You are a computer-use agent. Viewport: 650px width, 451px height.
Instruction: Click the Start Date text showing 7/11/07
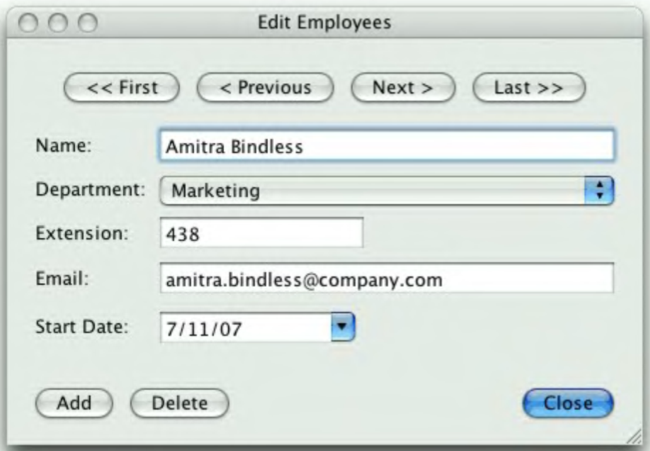tap(244, 326)
